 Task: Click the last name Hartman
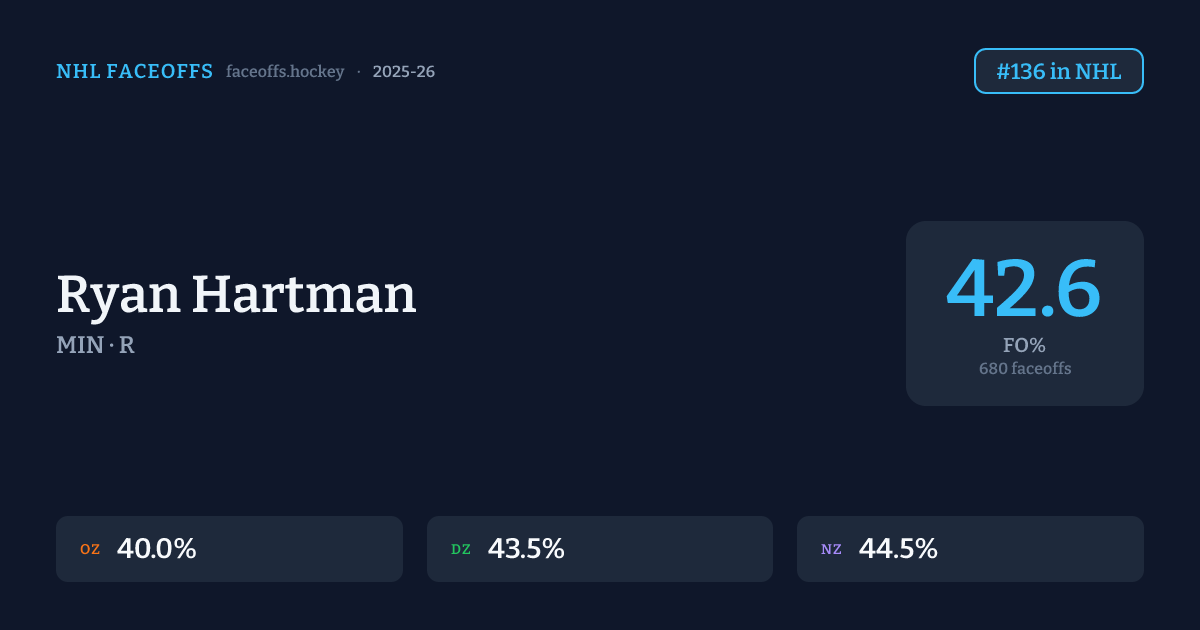pos(304,296)
